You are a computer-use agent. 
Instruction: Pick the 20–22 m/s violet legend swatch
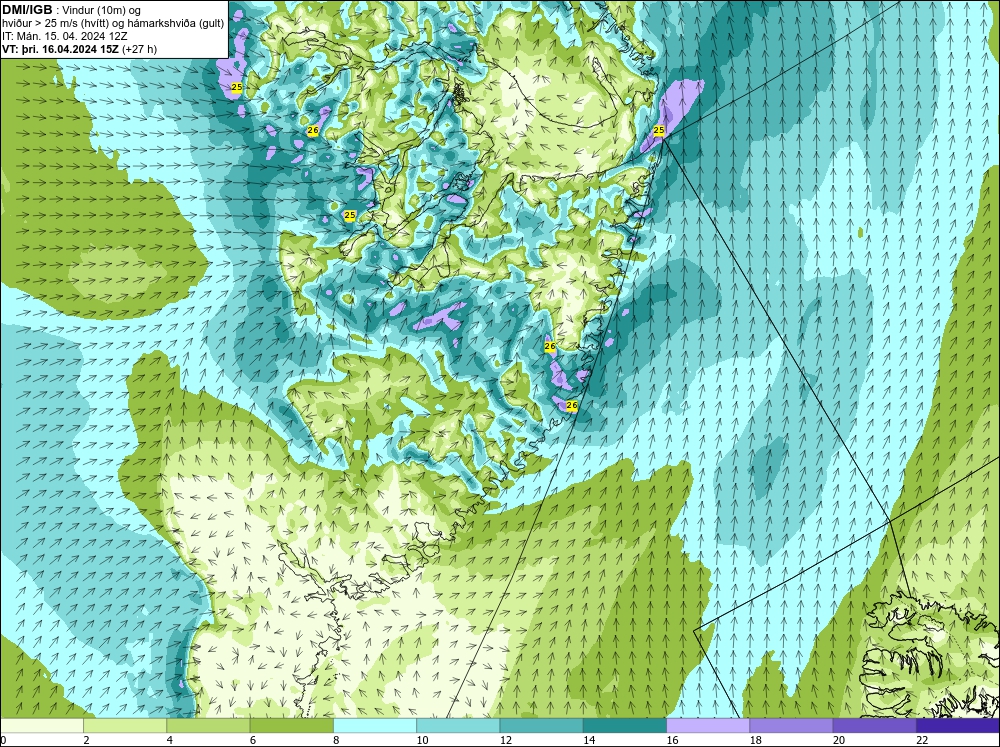[x=874, y=725]
